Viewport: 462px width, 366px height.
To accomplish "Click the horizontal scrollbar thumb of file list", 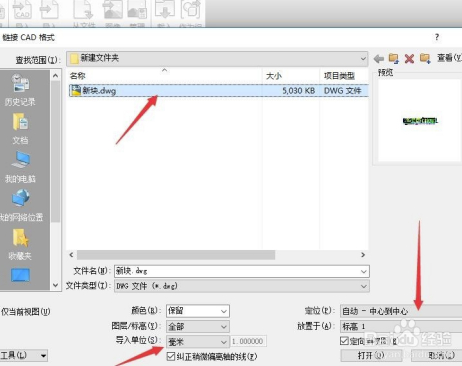I will (176, 255).
